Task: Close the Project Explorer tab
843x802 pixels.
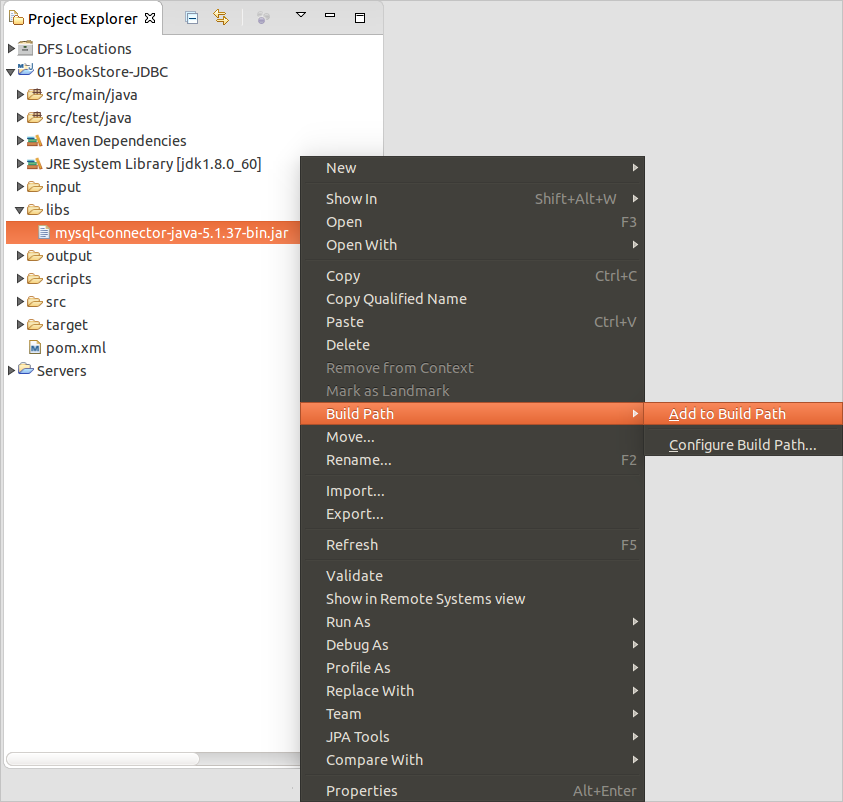Action: coord(150,18)
